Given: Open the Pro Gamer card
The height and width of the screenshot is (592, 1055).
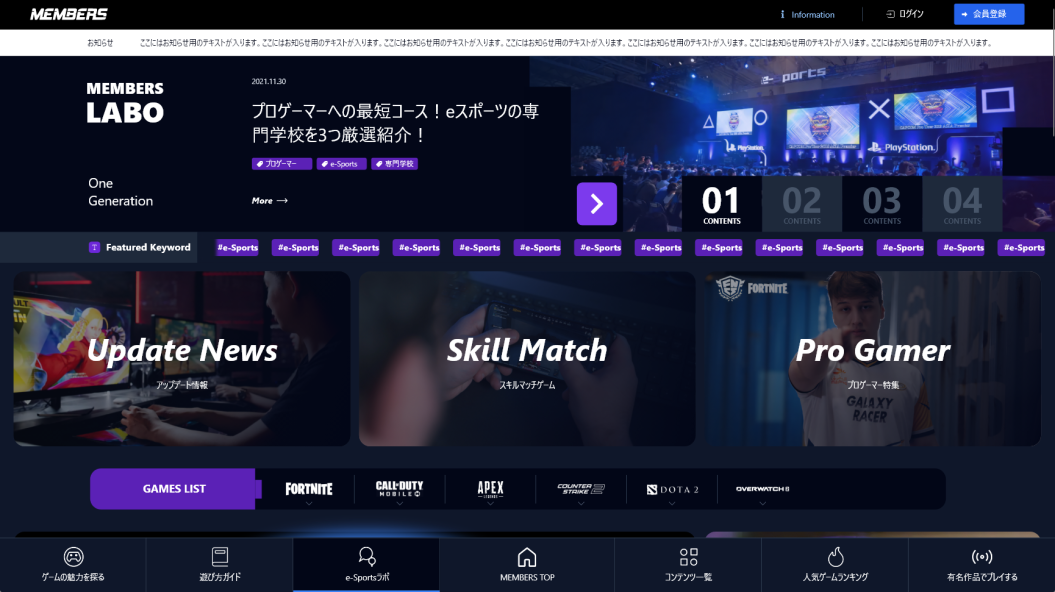Looking at the screenshot, I should coord(873,359).
